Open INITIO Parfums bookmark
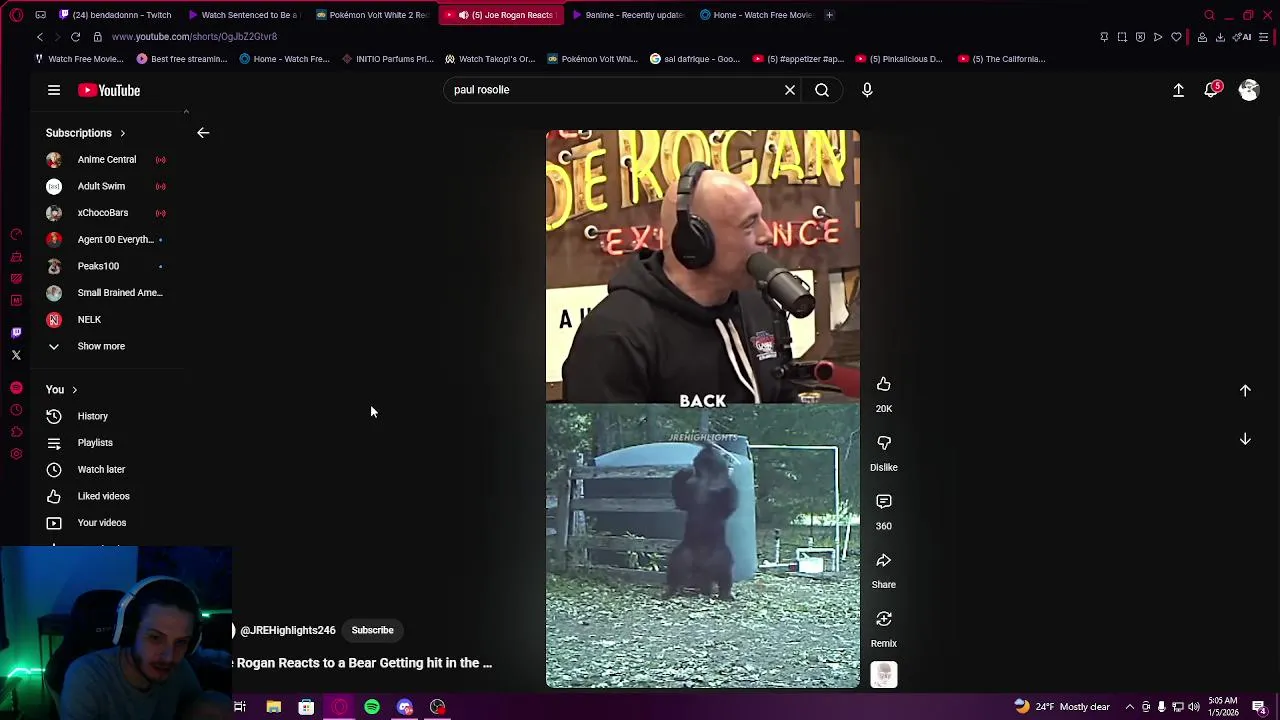Screen dimensions: 1280x720 pos(388,59)
